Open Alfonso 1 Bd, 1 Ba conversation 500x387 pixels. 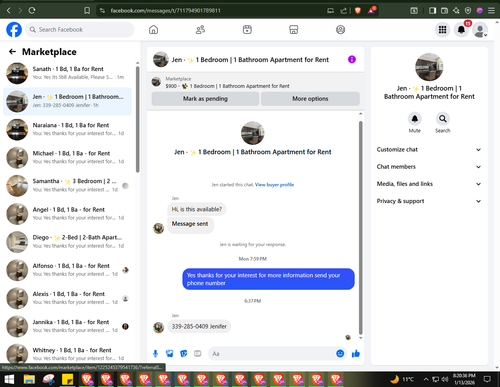coord(67,270)
